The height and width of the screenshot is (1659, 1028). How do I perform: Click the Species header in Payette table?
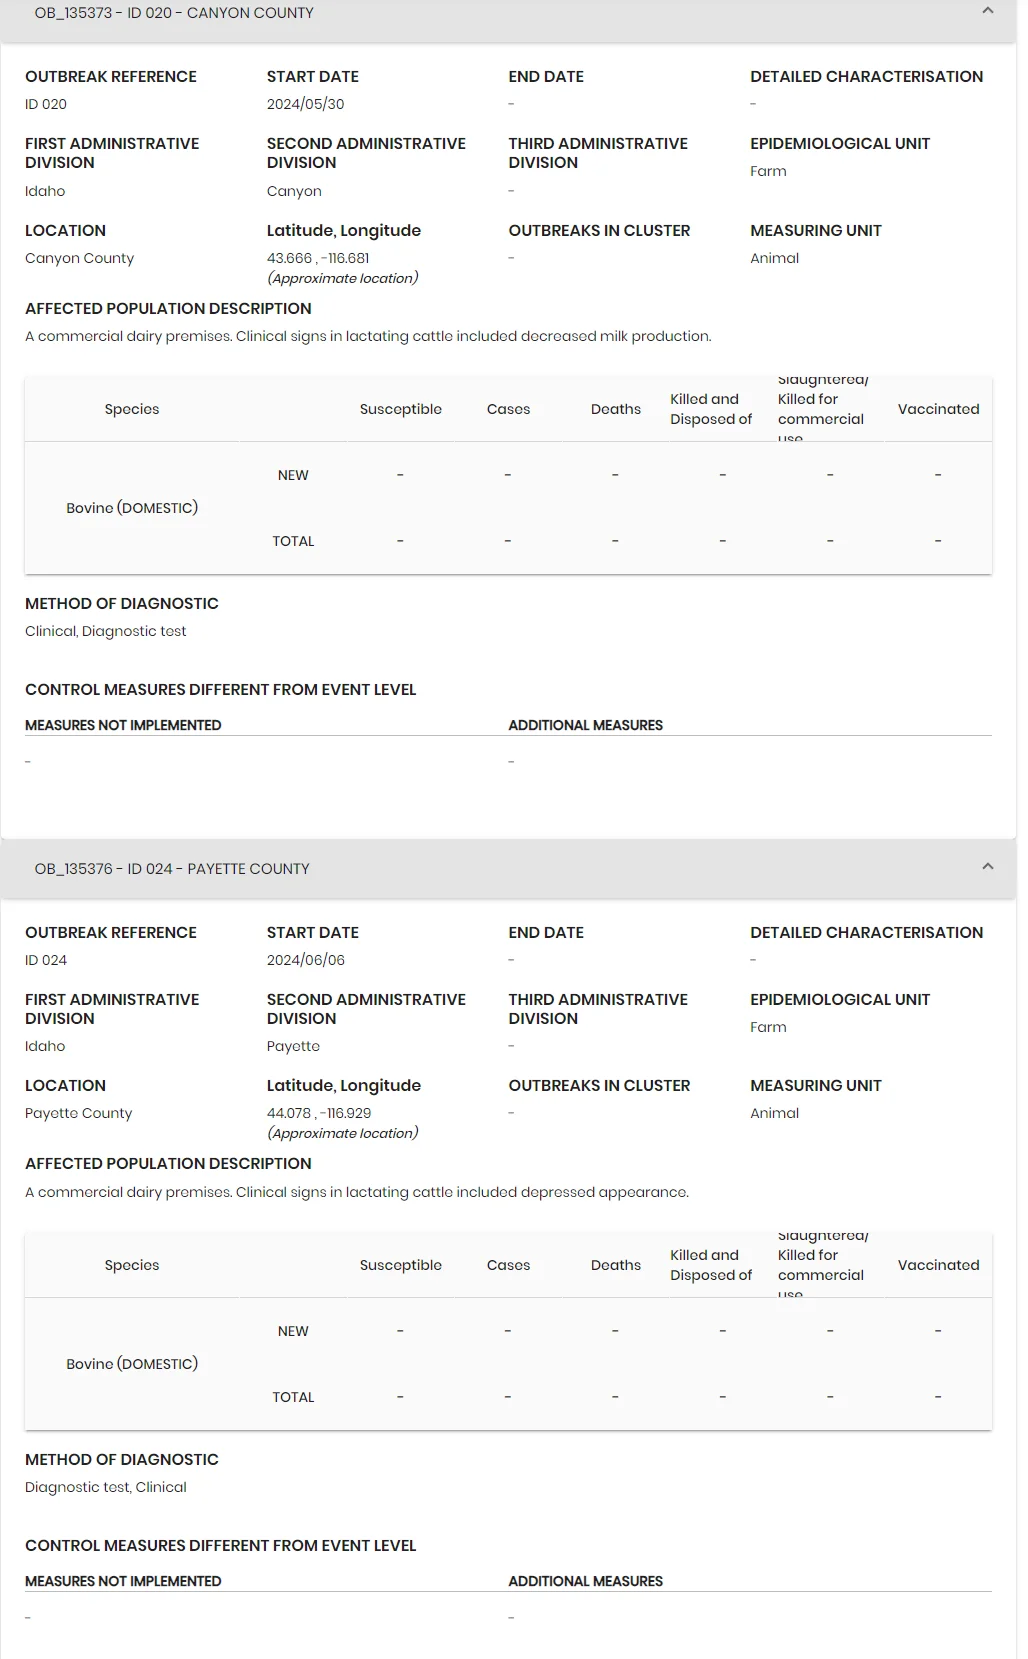132,1265
